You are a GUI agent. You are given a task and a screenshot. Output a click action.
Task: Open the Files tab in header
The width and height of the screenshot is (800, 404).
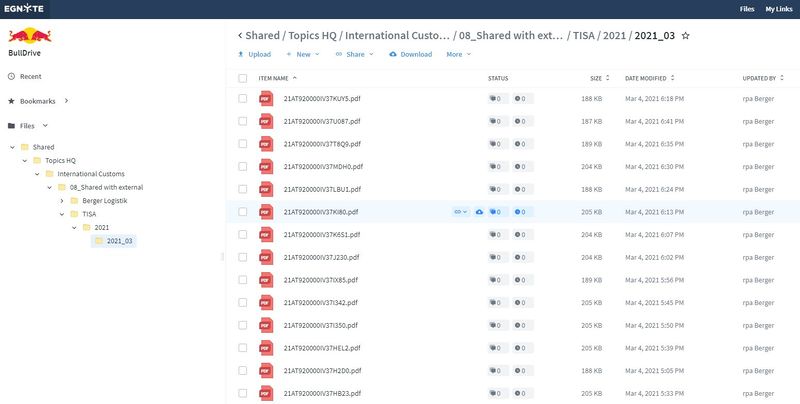pyautogui.click(x=747, y=9)
